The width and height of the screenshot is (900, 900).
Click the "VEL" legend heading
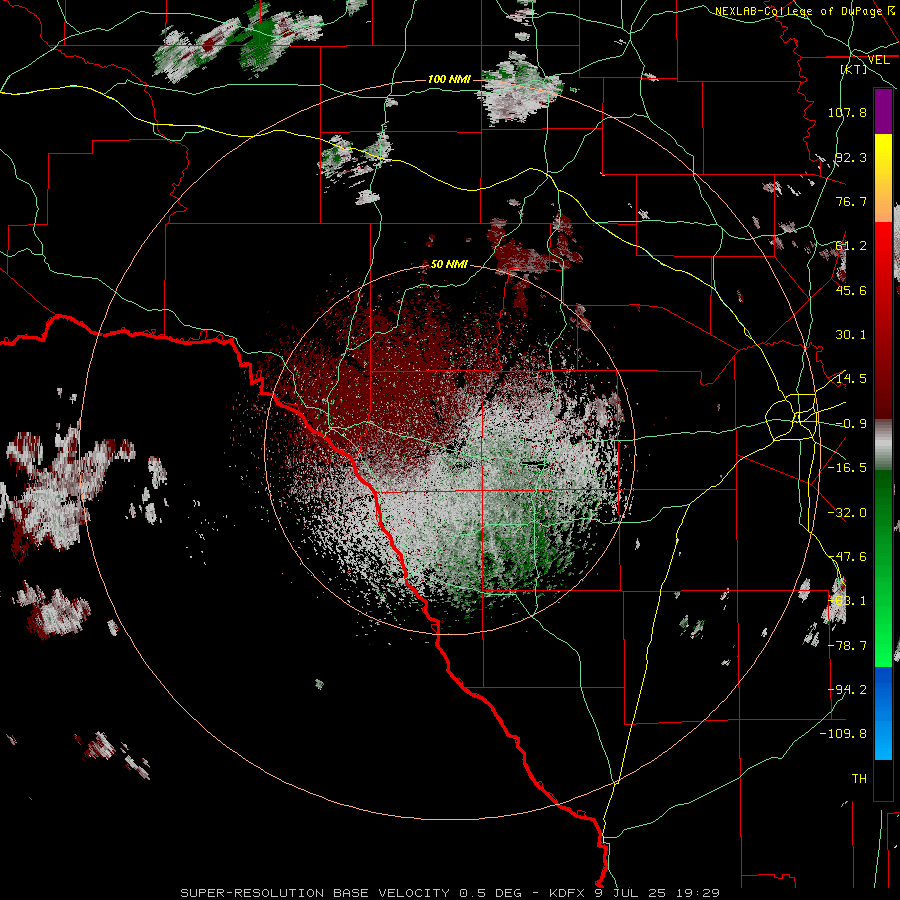click(878, 60)
